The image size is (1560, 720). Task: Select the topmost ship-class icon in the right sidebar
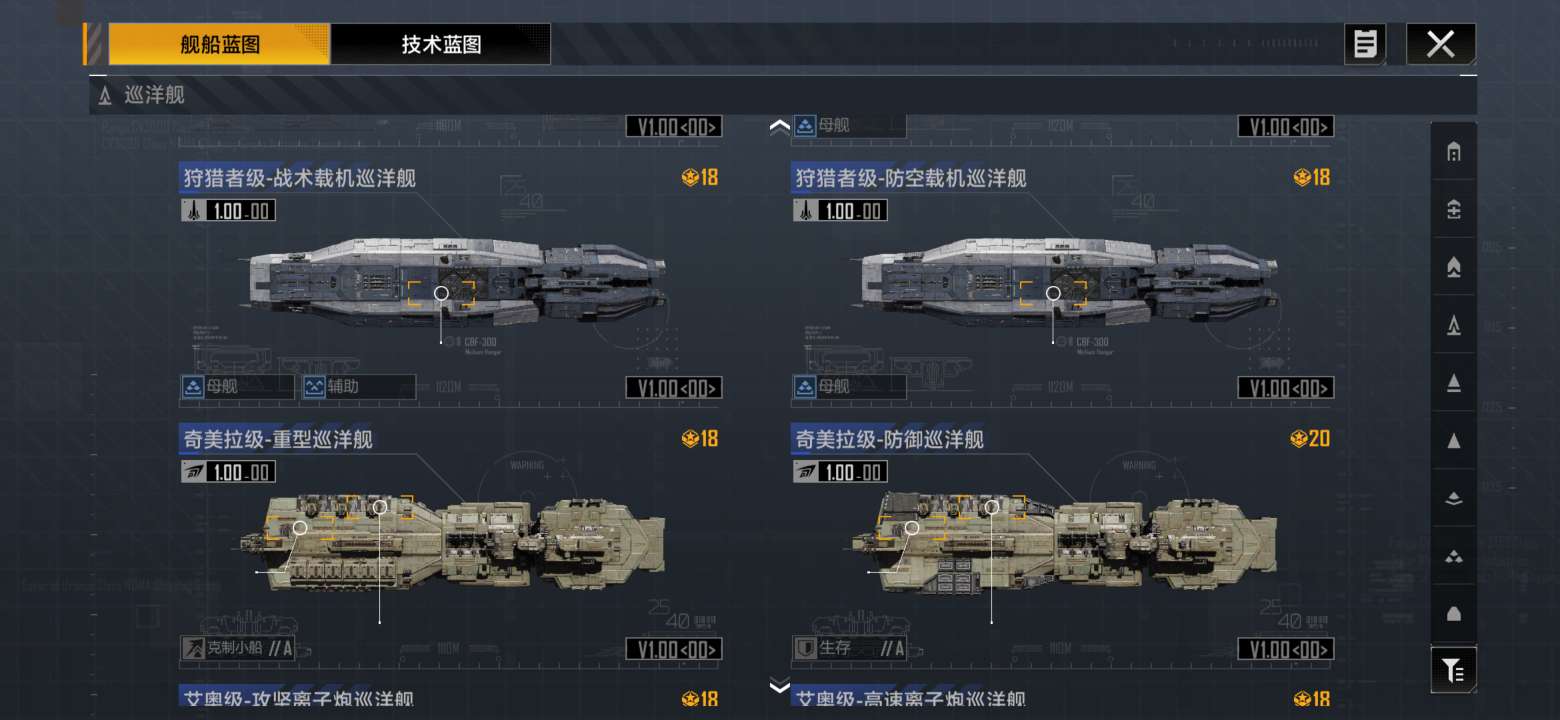pos(1454,152)
